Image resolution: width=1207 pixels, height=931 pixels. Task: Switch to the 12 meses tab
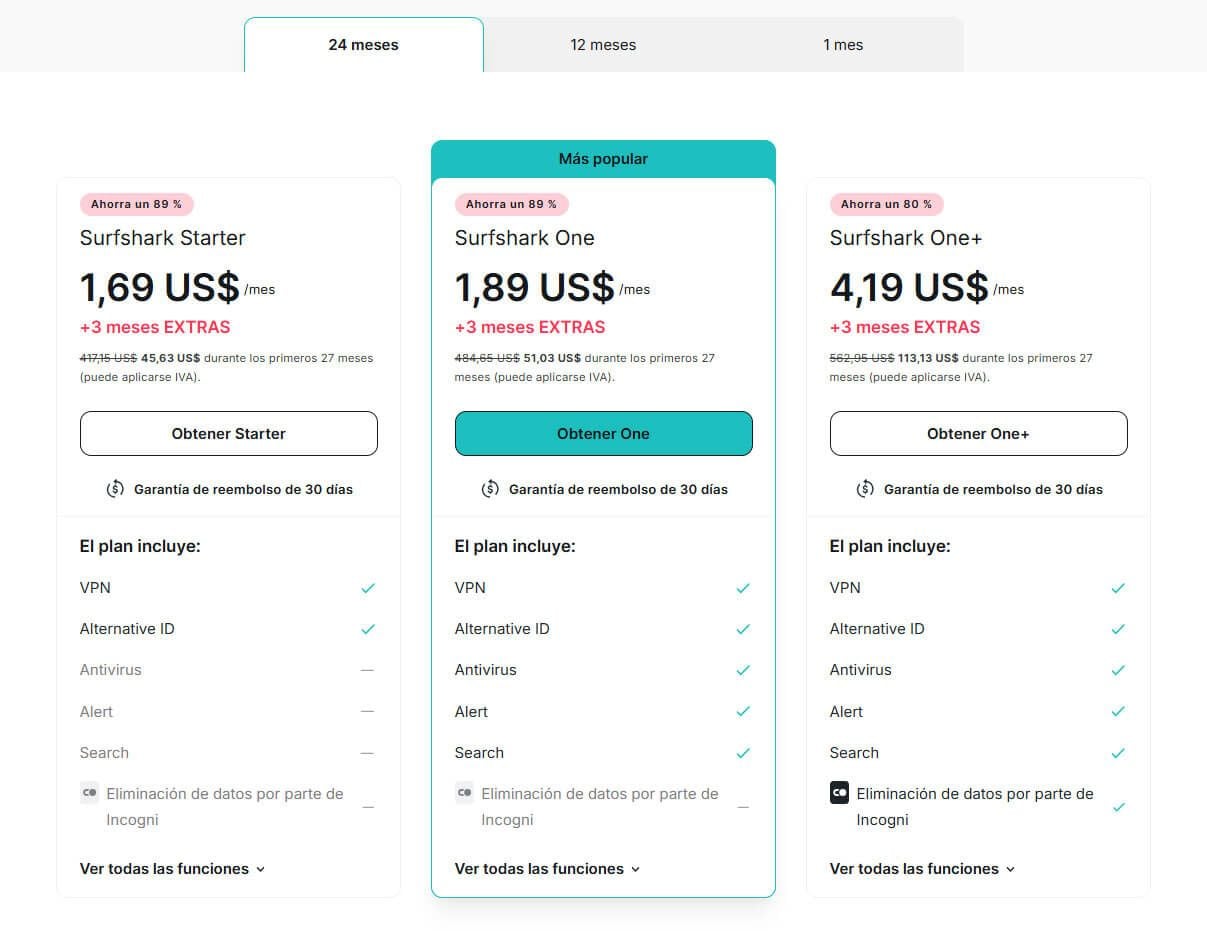(603, 44)
